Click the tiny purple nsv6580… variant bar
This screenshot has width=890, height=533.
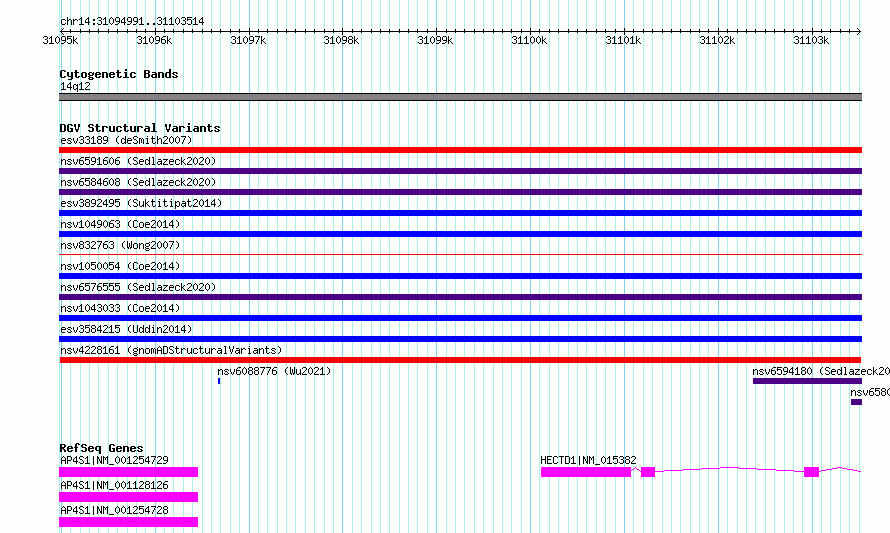[x=857, y=402]
